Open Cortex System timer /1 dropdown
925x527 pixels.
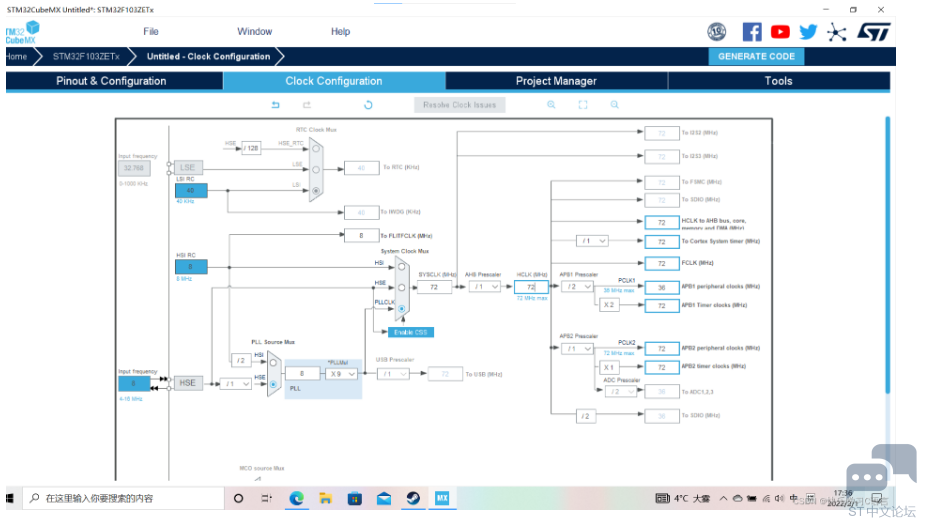(x=592, y=241)
